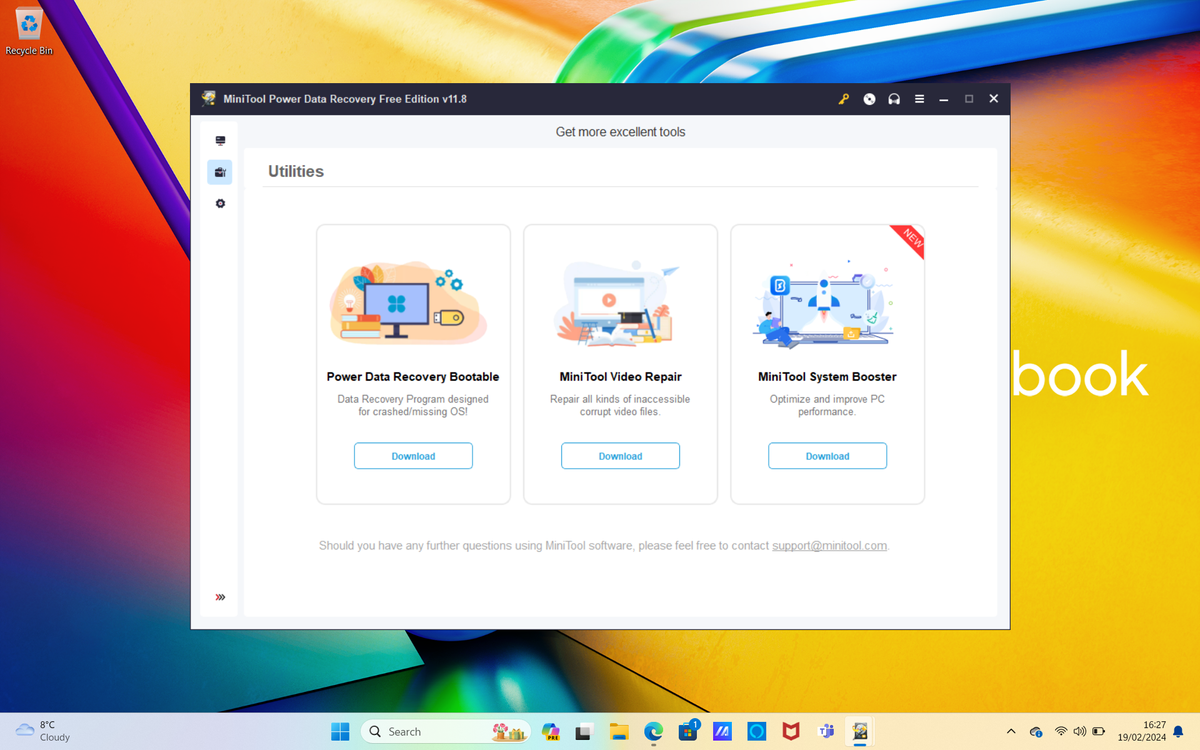Open File Explorer from taskbar

(x=619, y=731)
